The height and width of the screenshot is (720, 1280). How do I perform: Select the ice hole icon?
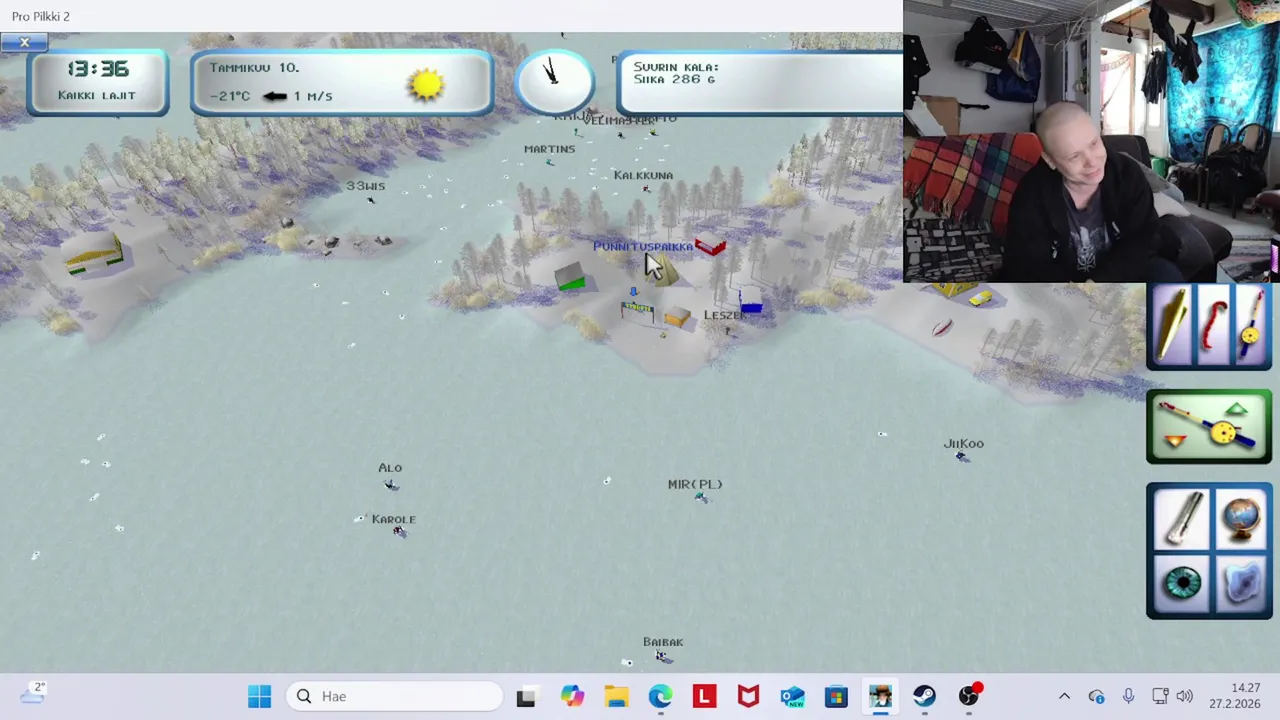[x=1240, y=583]
